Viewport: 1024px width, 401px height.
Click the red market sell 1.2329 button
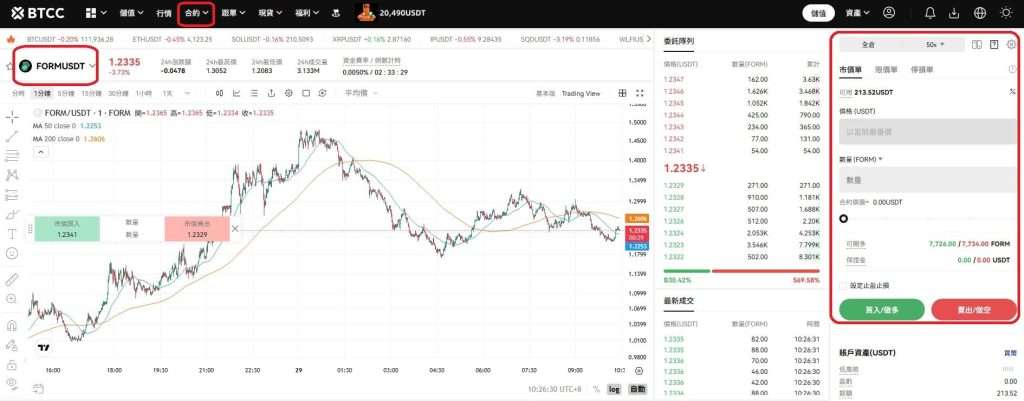pos(197,229)
